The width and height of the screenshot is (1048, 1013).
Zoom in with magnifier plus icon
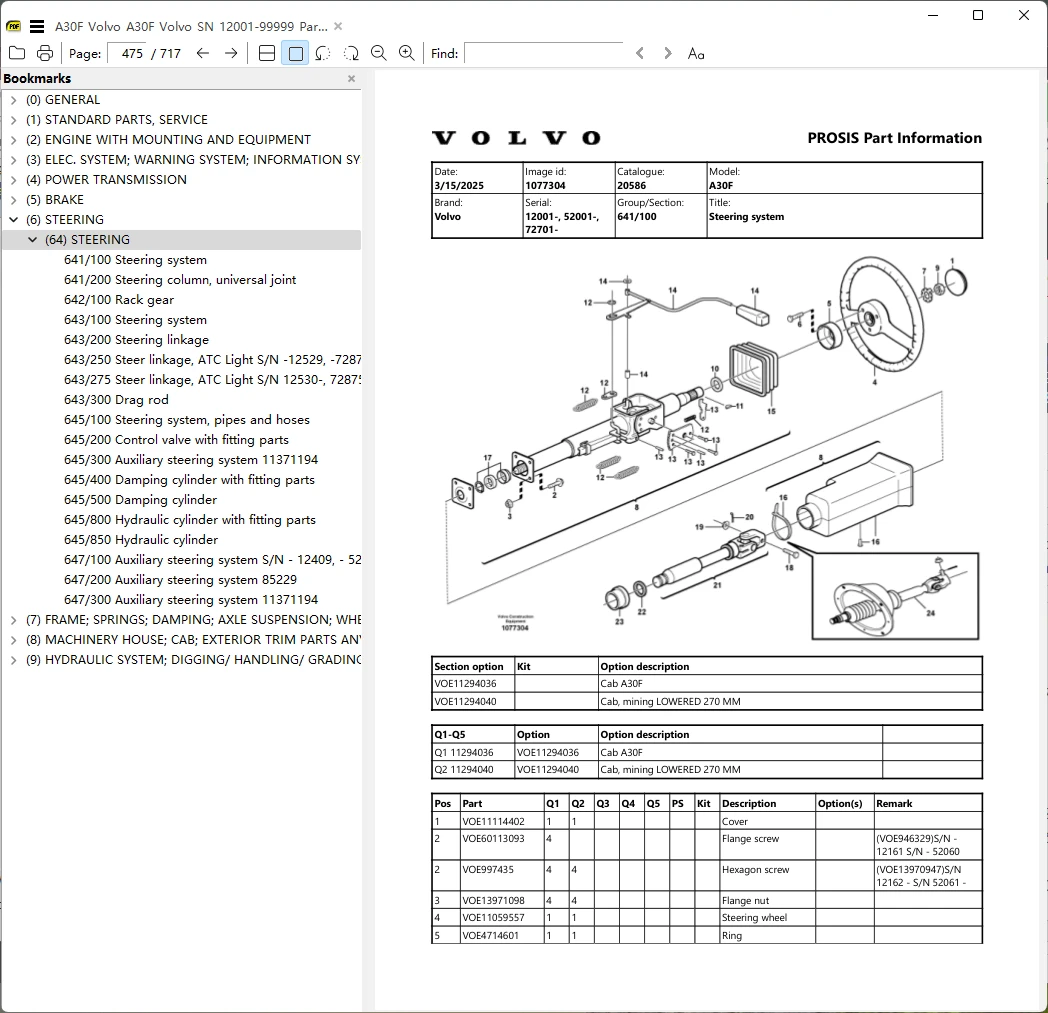click(x=406, y=53)
